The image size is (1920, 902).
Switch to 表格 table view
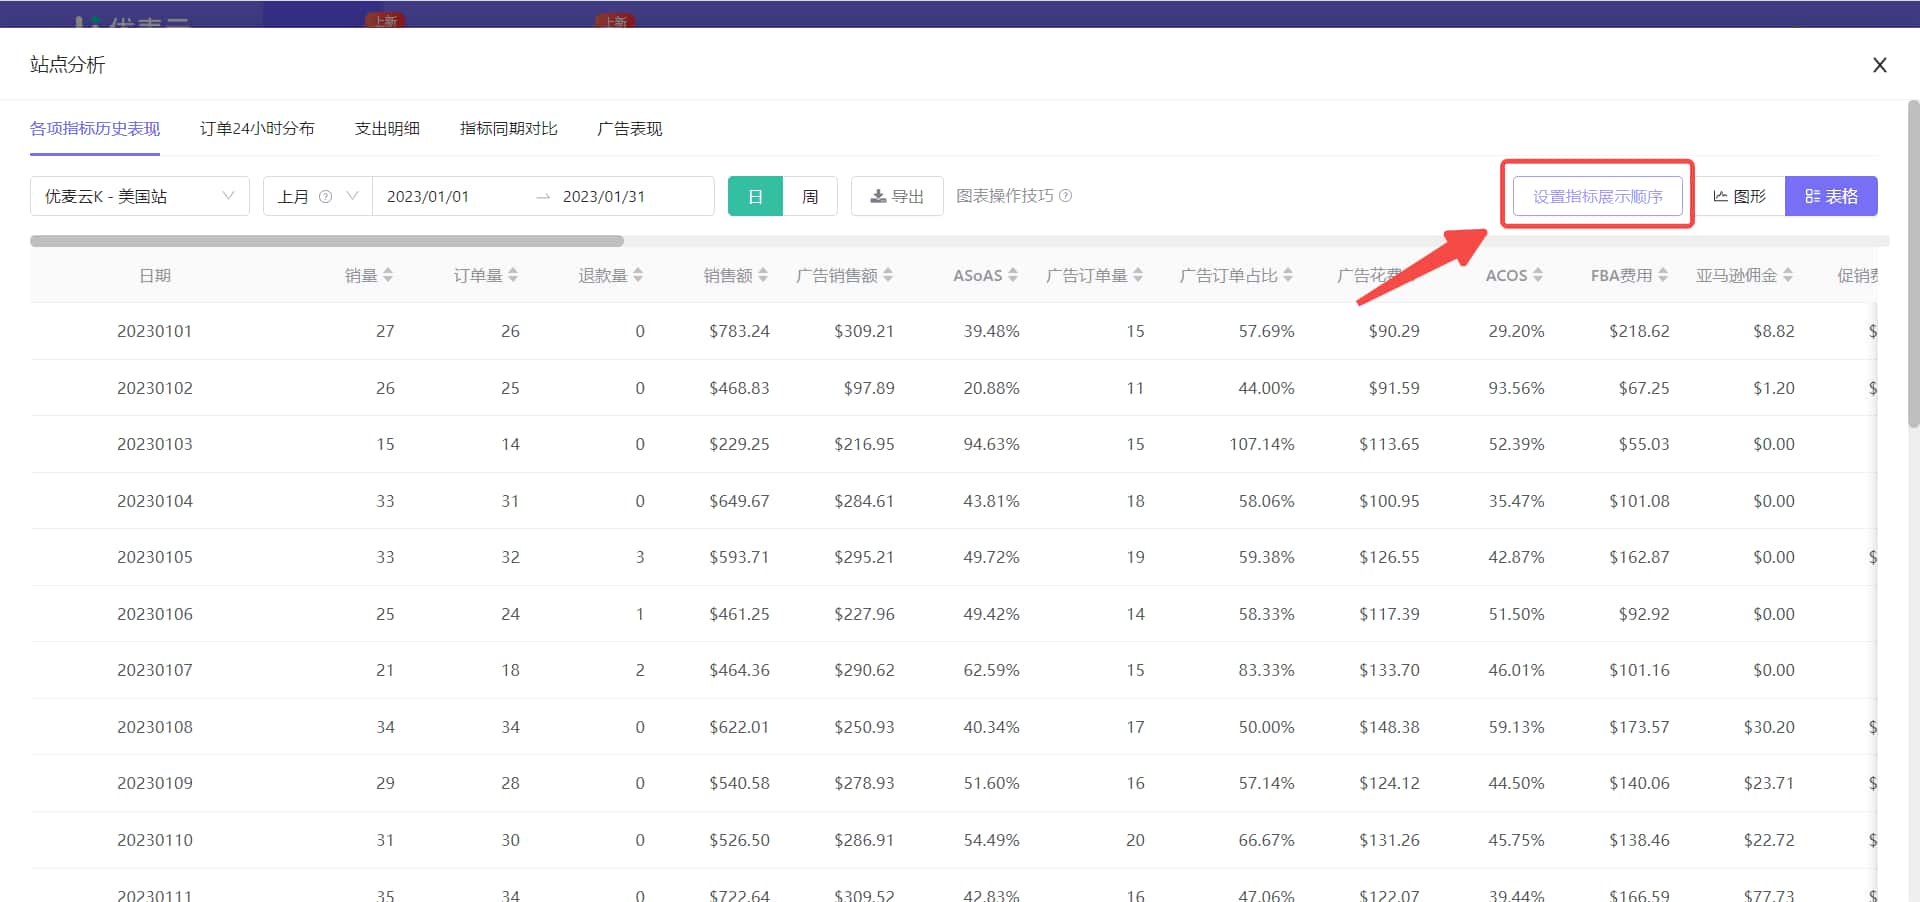coord(1831,196)
